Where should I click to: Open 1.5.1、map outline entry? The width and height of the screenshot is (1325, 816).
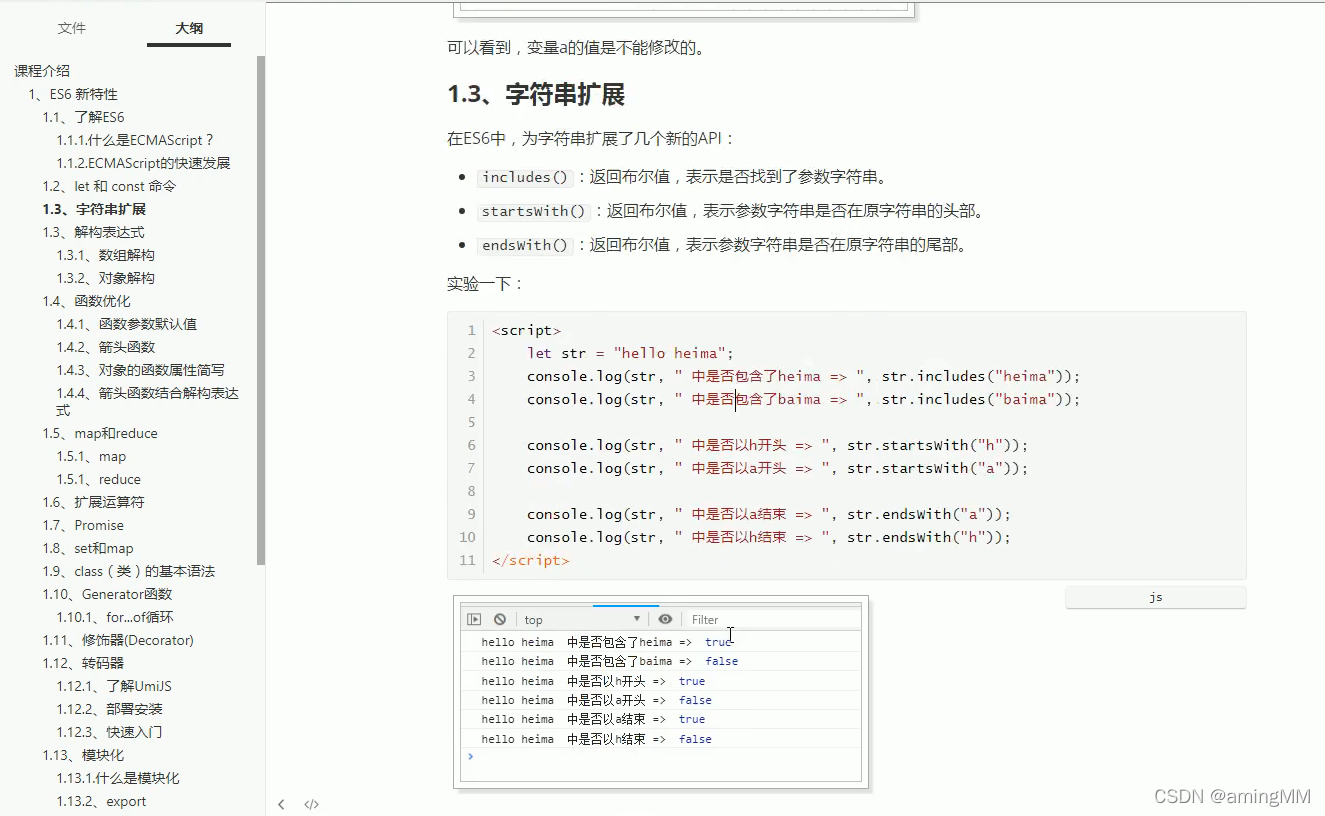[x=92, y=456]
